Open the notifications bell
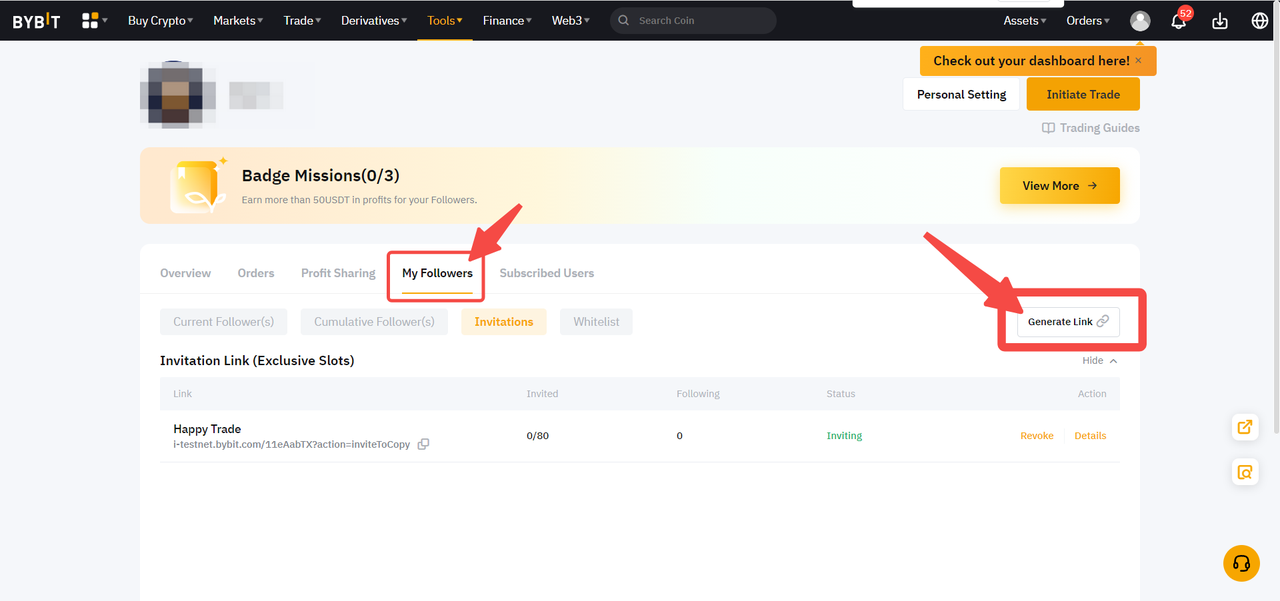The image size is (1280, 601). tap(1179, 21)
